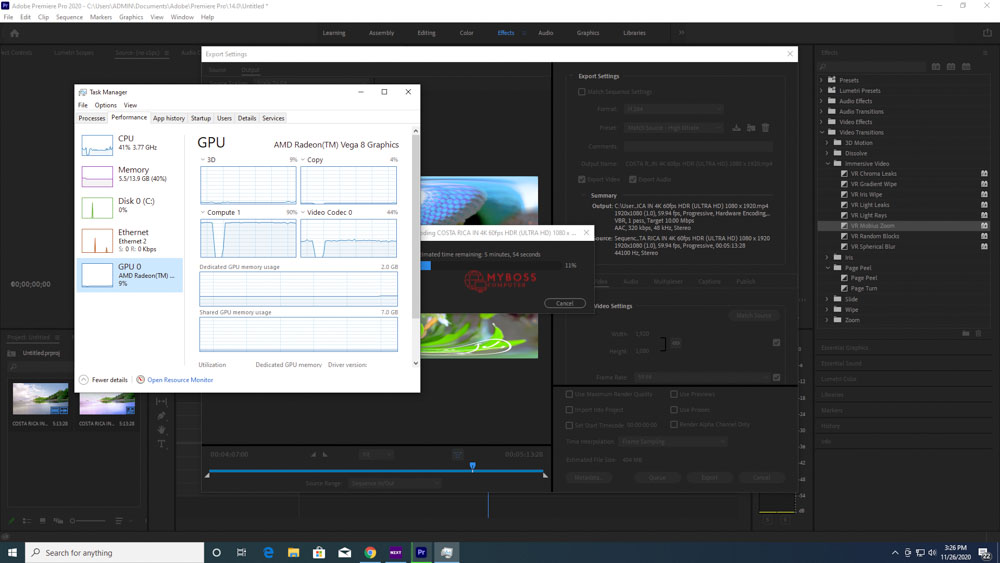Click the Premiere Pro Home icon
Viewport: 1000px width, 563px height.
coord(14,33)
